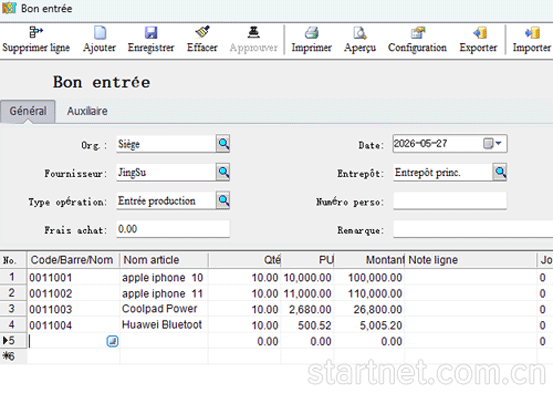The width and height of the screenshot is (553, 393).
Task: Open the Entrepôt lookup magnifier
Action: coord(500,172)
